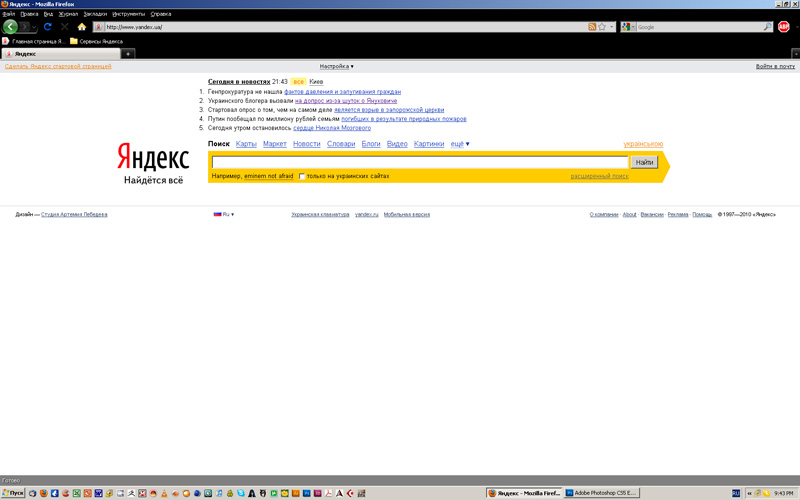Click 'Сделать Яндекс стартовой страницей' link
The image size is (800, 500).
click(58, 66)
